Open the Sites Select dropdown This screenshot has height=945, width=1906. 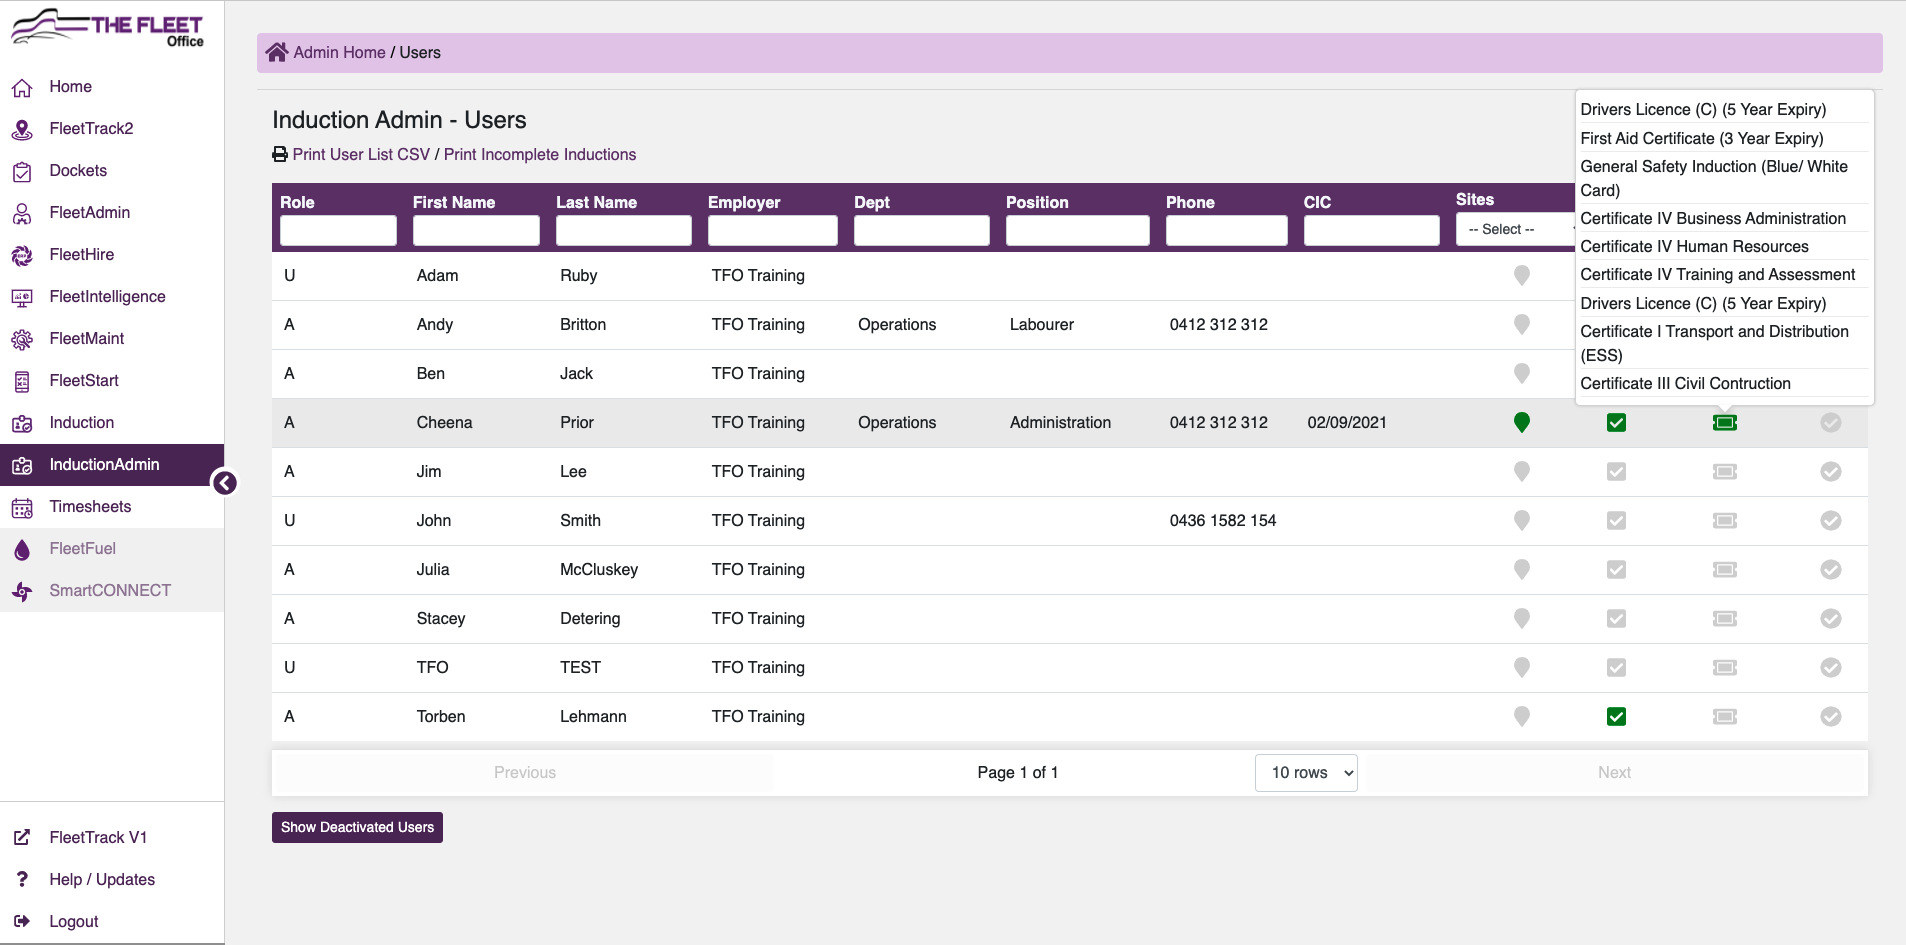tap(1515, 229)
